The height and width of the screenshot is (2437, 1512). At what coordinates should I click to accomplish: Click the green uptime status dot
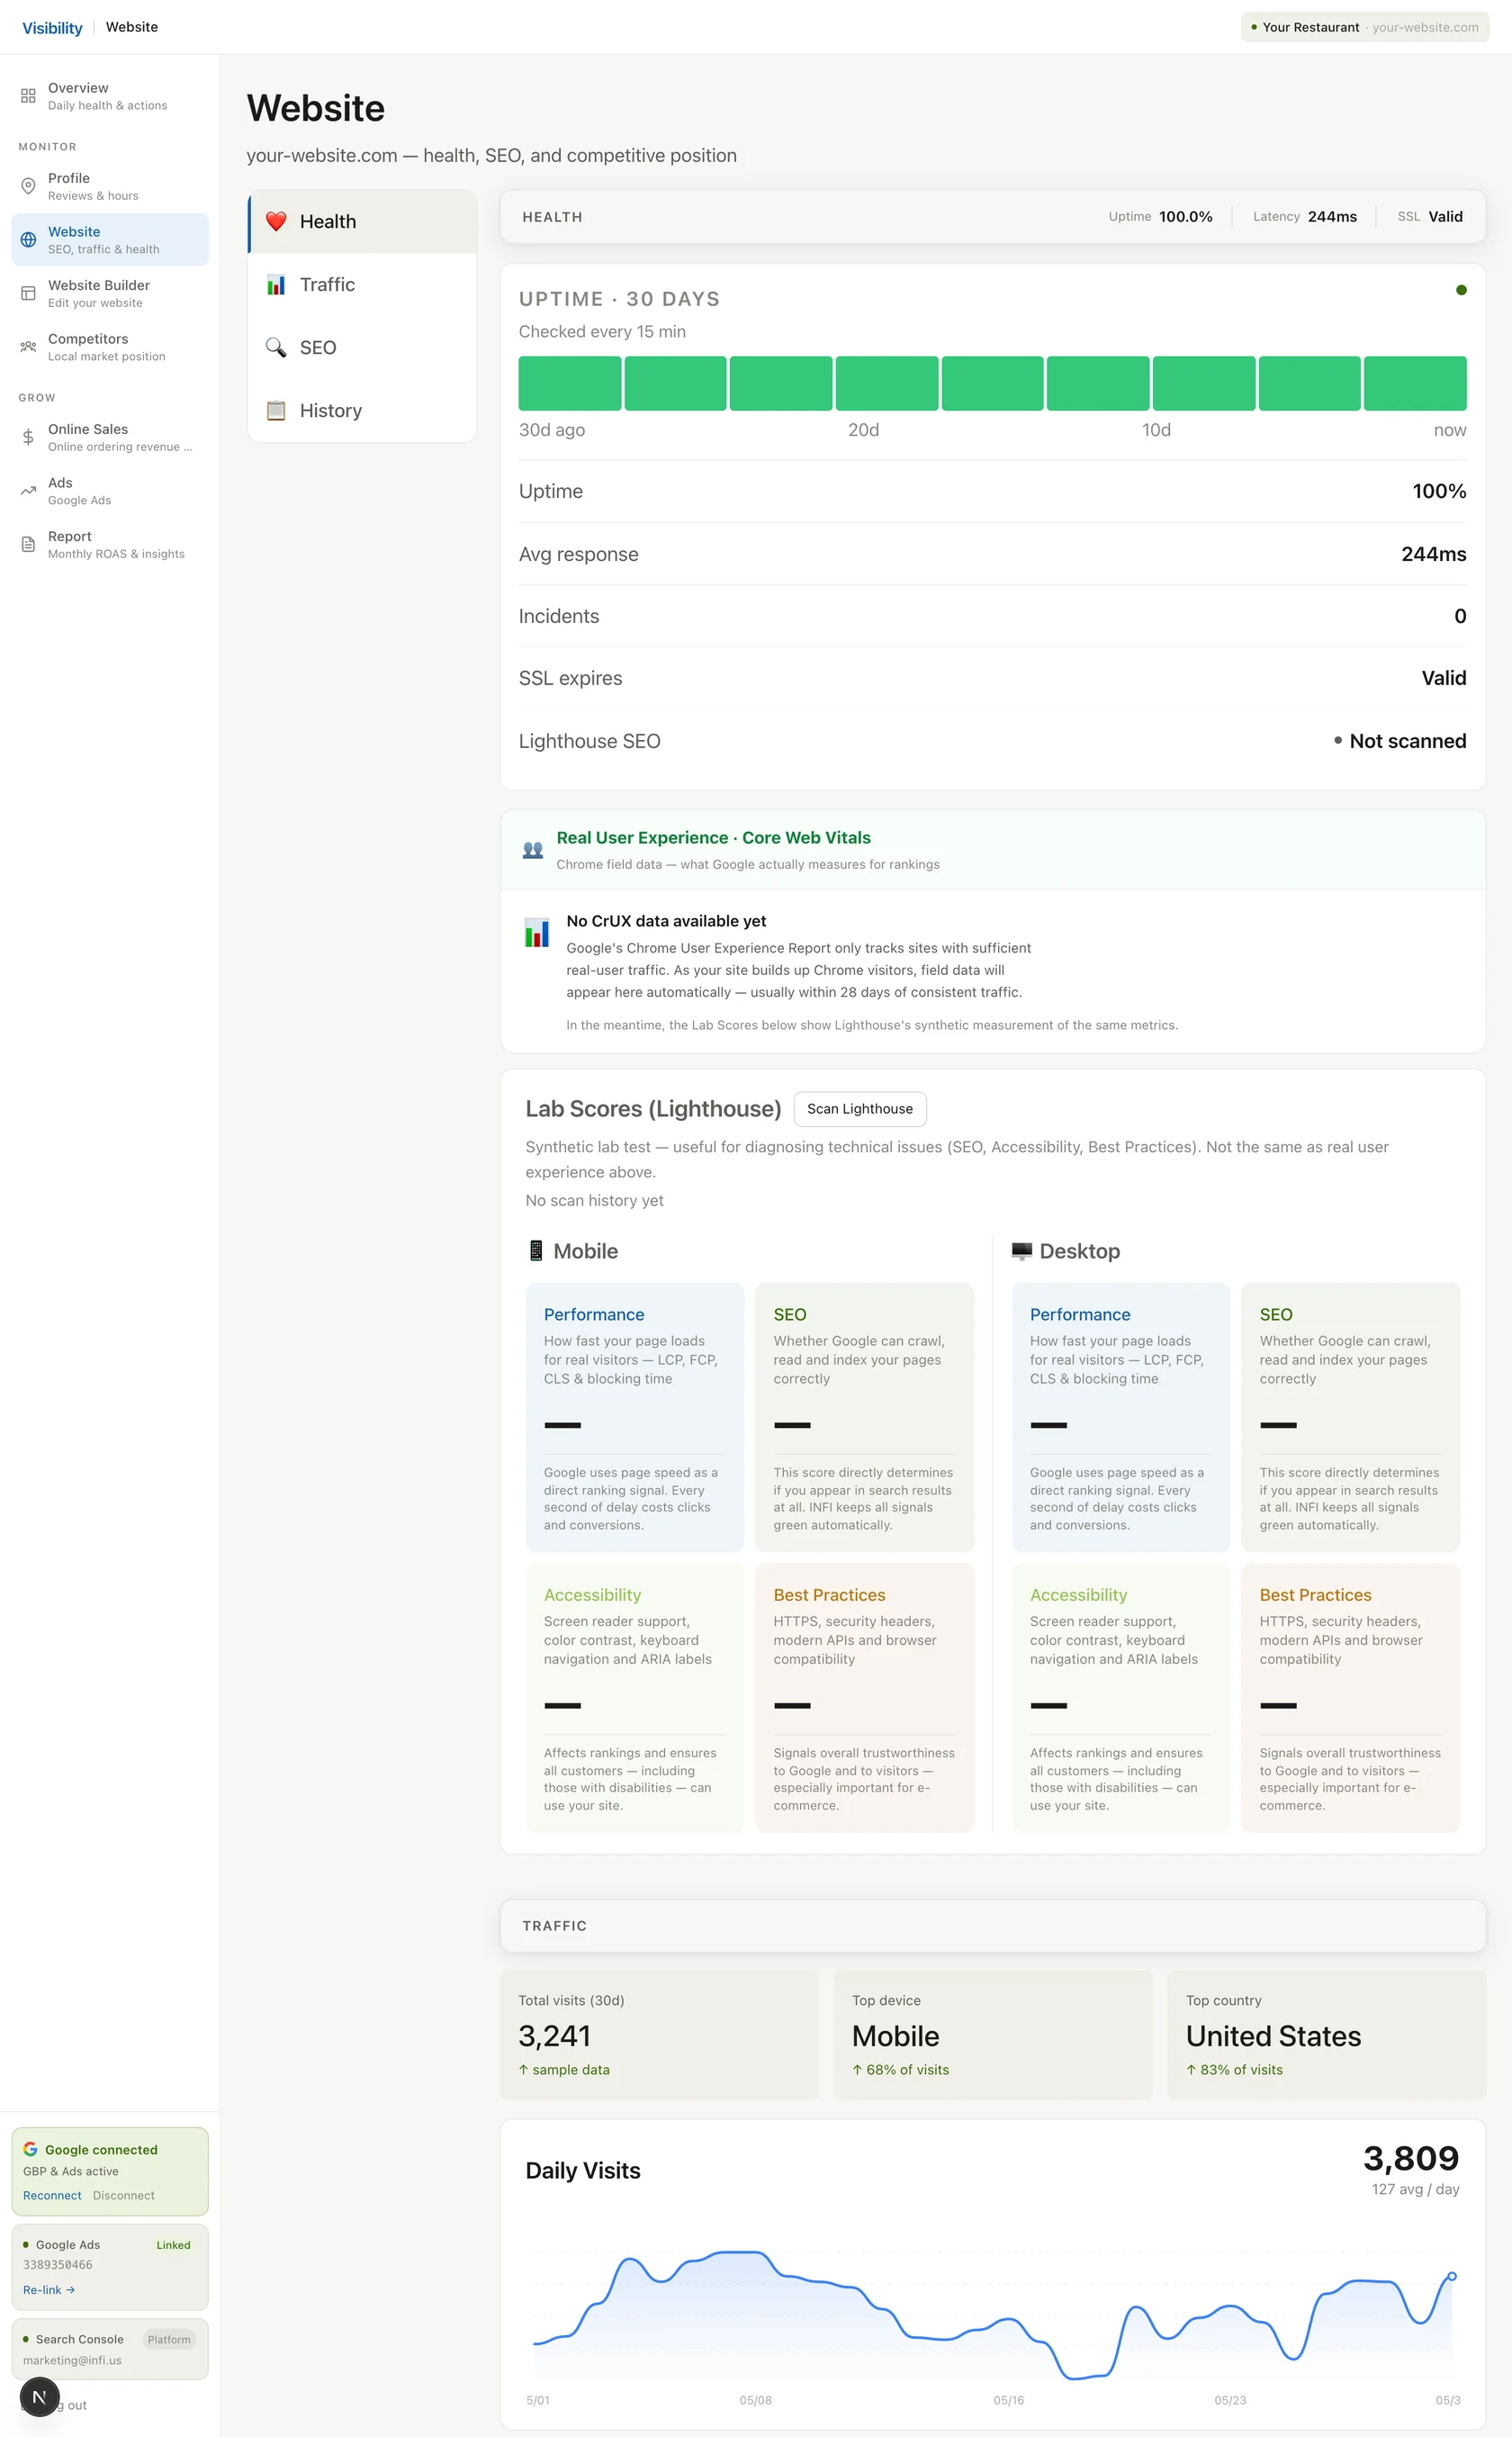pyautogui.click(x=1461, y=290)
